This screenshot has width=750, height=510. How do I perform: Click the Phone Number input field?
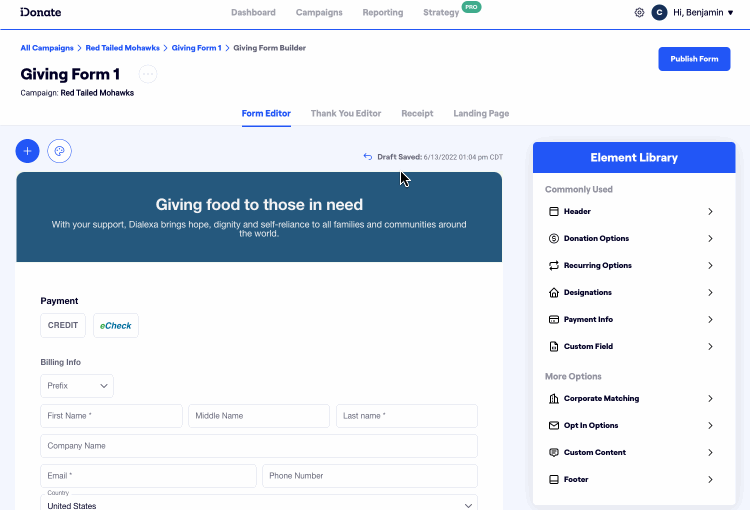370,476
